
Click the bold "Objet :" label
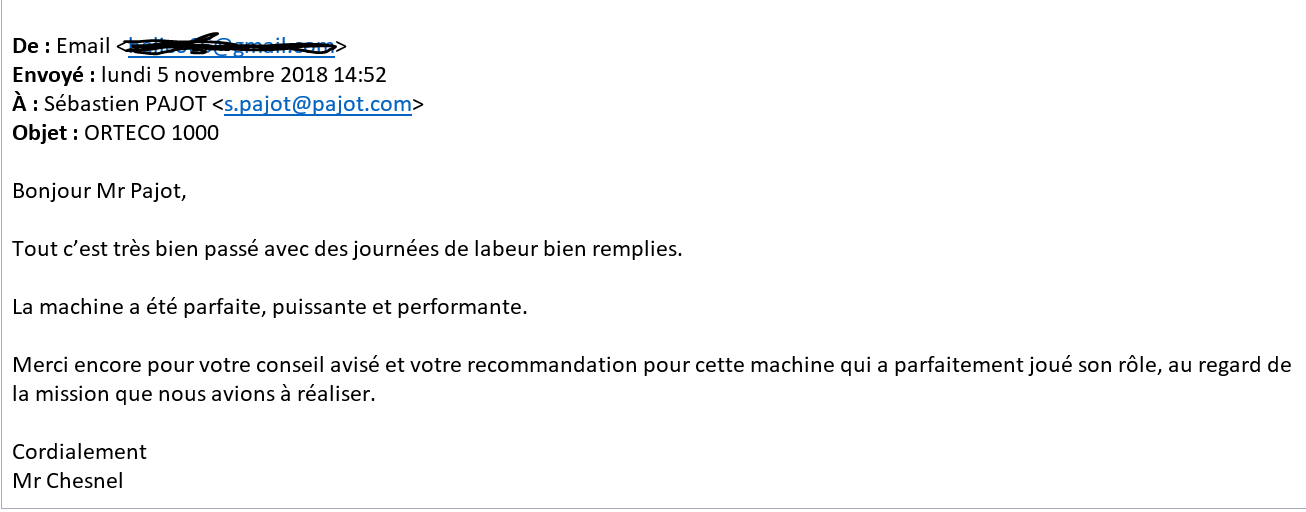[x=45, y=133]
